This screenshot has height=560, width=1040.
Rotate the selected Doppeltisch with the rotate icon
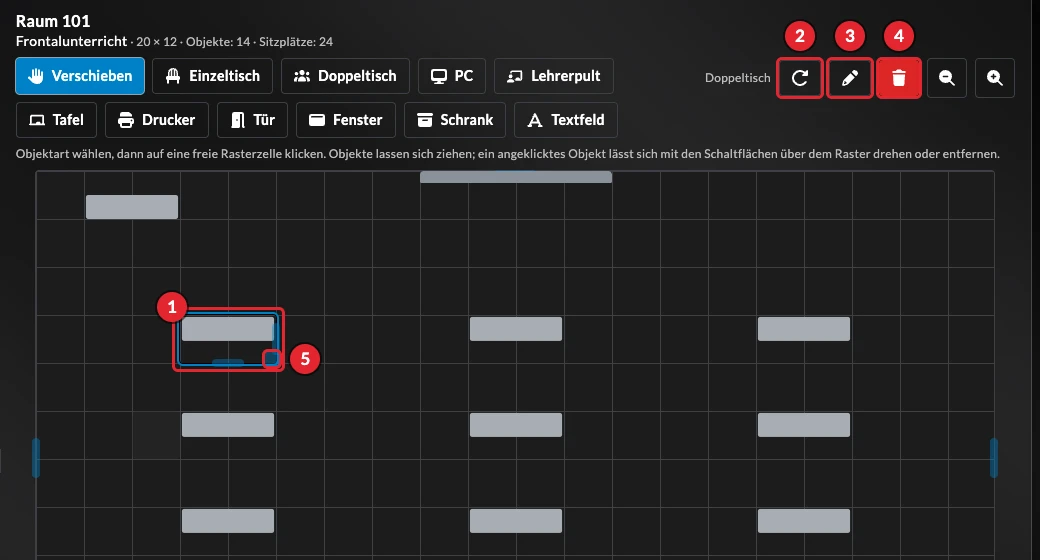[x=800, y=78]
